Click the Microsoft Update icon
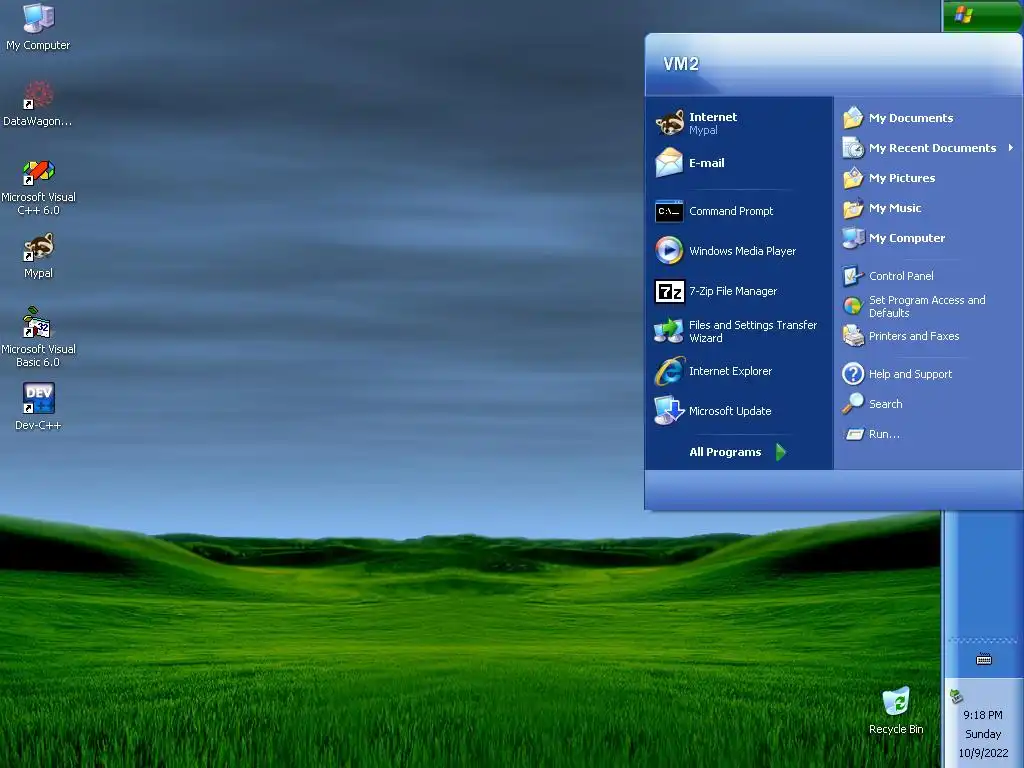Image resolution: width=1024 pixels, height=768 pixels. pos(669,411)
